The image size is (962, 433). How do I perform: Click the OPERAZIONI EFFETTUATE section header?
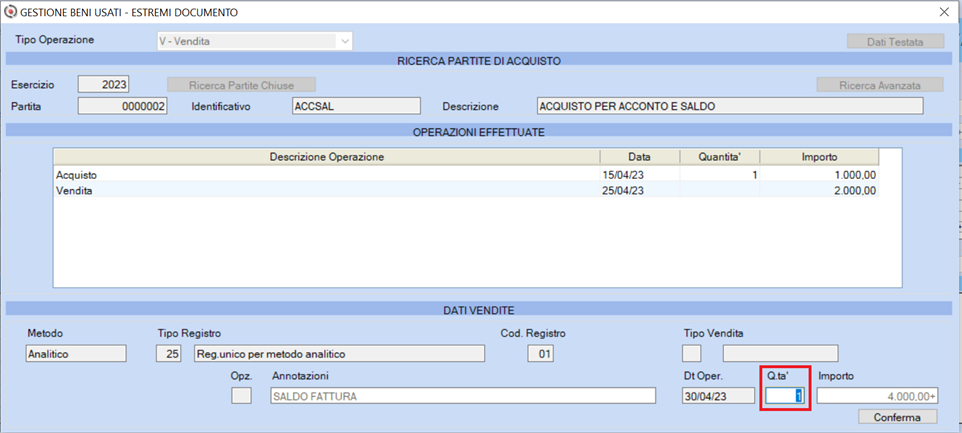[479, 131]
